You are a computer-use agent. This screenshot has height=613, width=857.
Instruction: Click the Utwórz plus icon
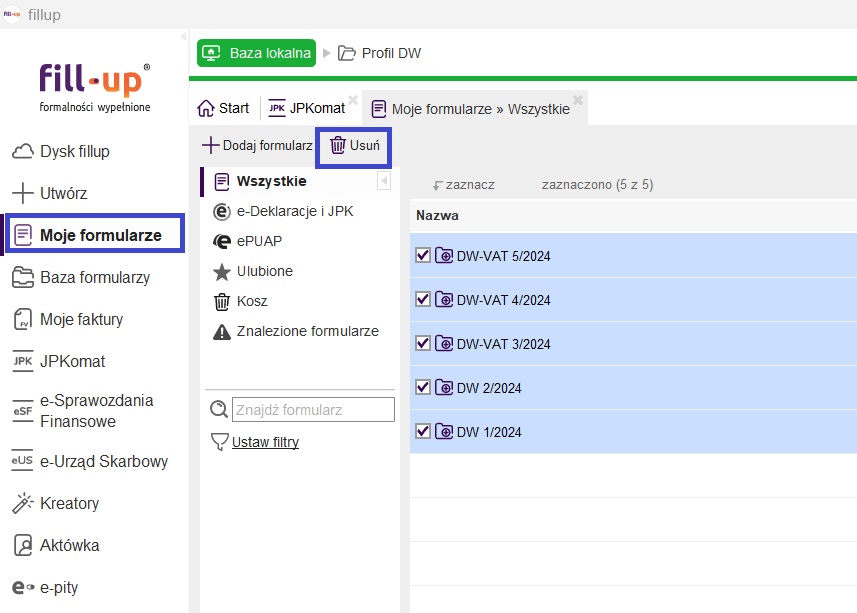(x=23, y=193)
